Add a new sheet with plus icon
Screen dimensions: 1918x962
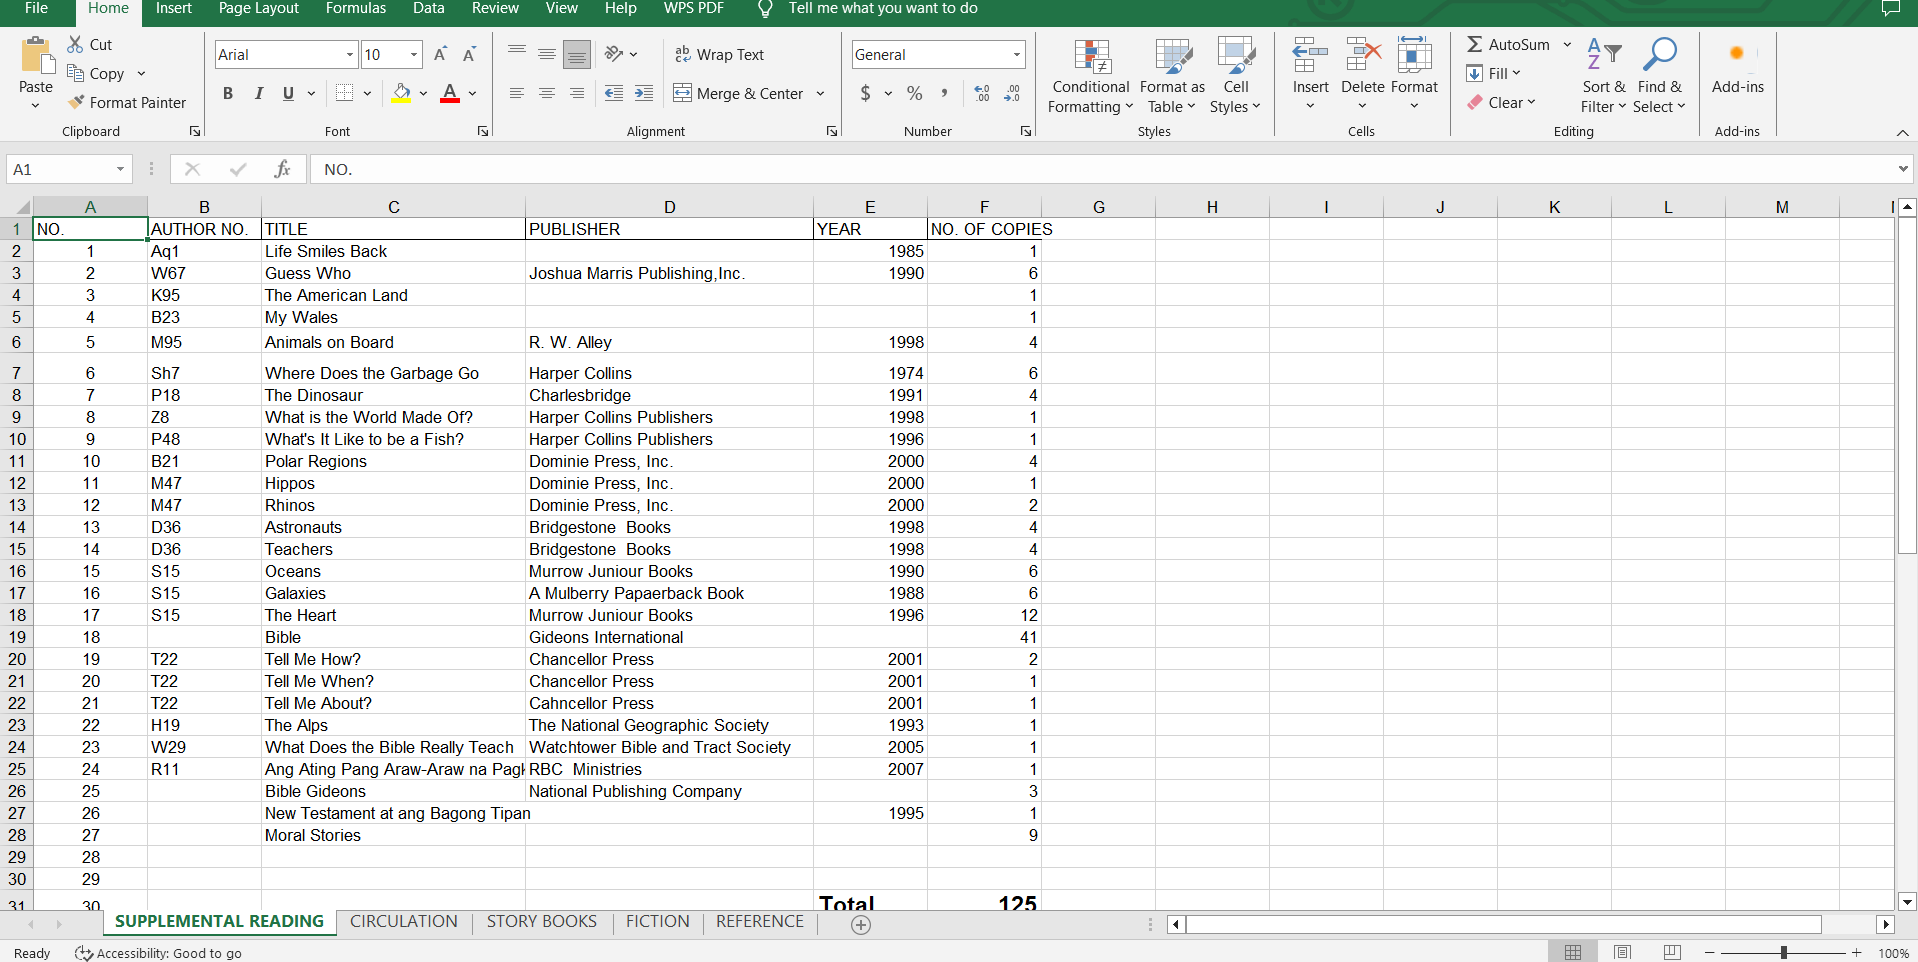tap(861, 924)
